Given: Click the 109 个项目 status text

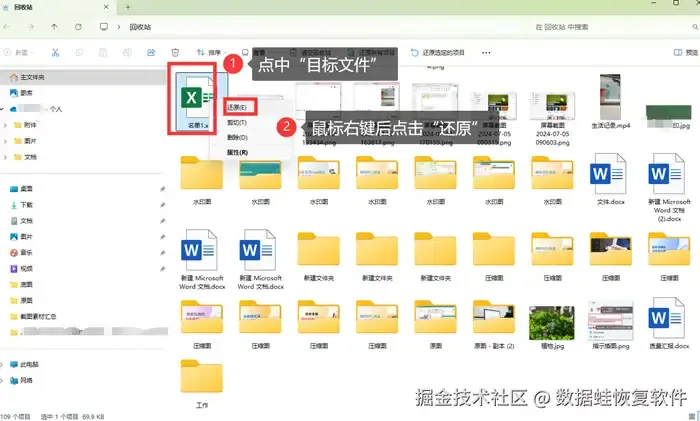Looking at the screenshot, I should click(x=15, y=417).
